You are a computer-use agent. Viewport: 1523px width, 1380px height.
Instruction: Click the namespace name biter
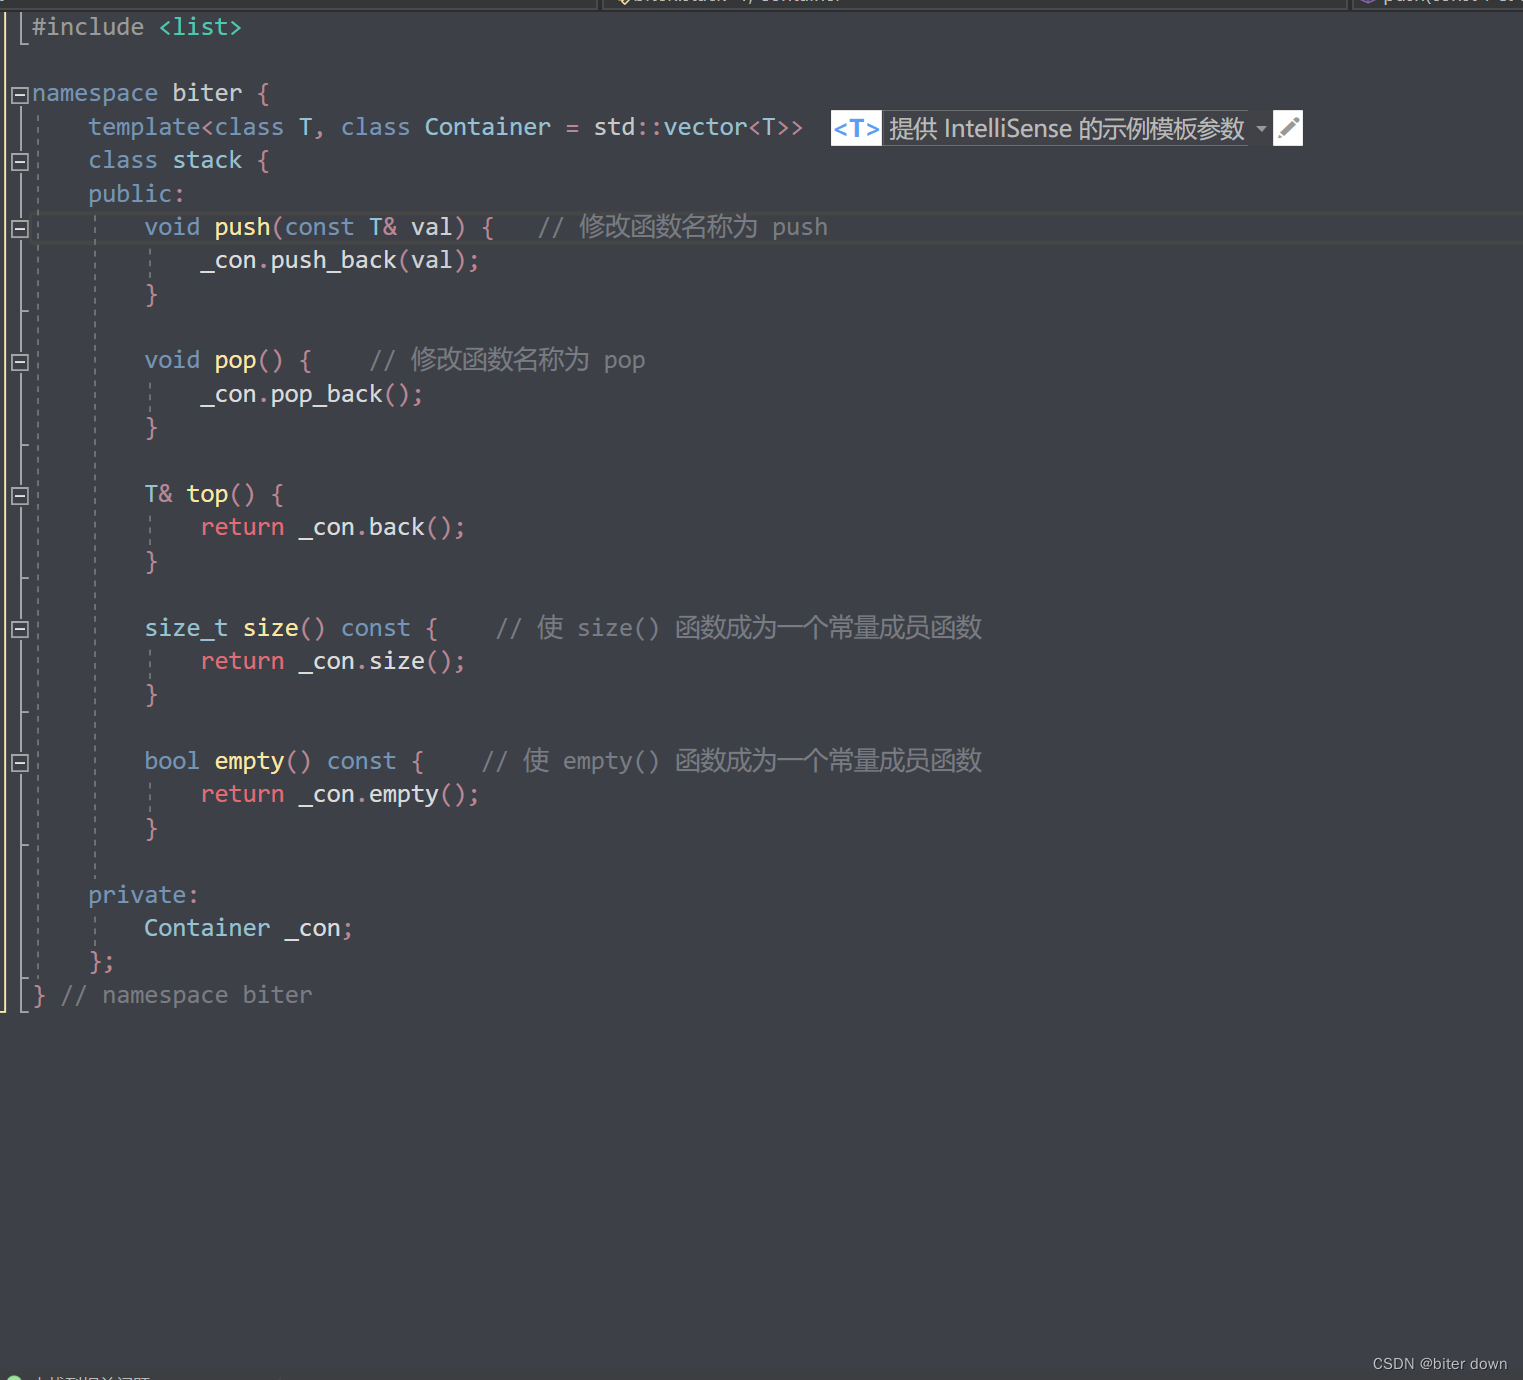coord(207,93)
